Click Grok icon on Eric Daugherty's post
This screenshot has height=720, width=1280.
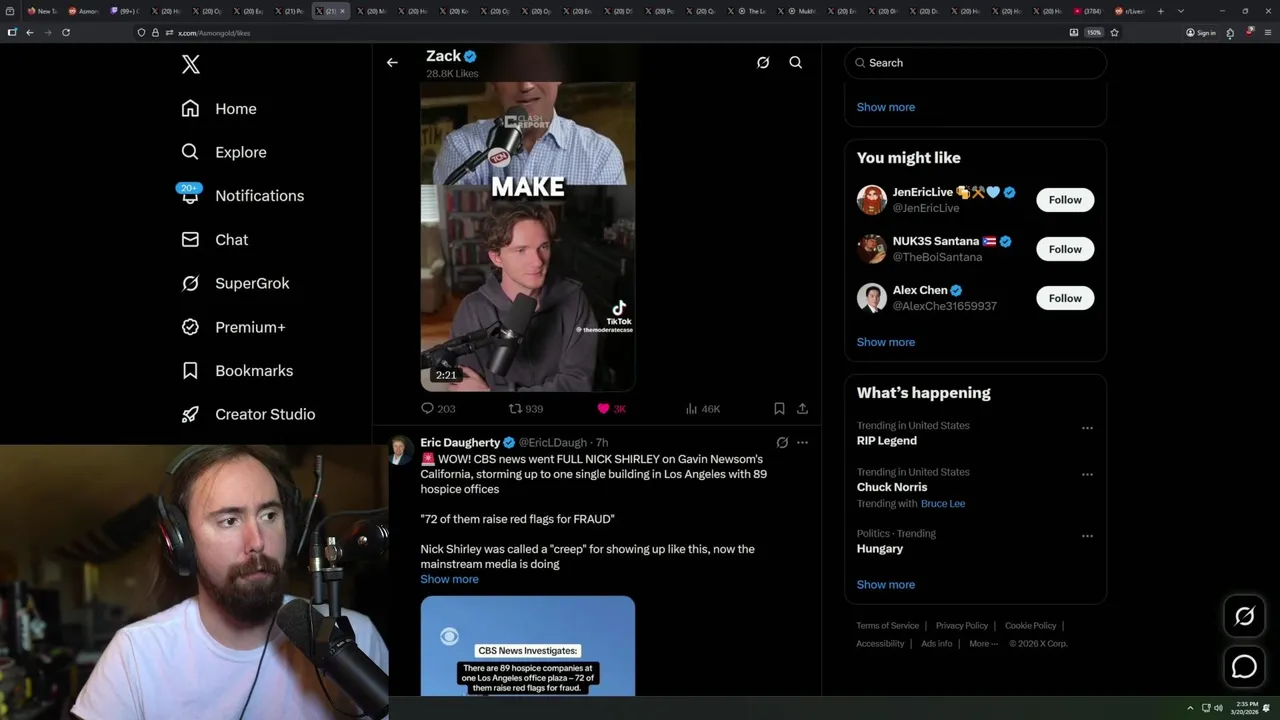[782, 442]
